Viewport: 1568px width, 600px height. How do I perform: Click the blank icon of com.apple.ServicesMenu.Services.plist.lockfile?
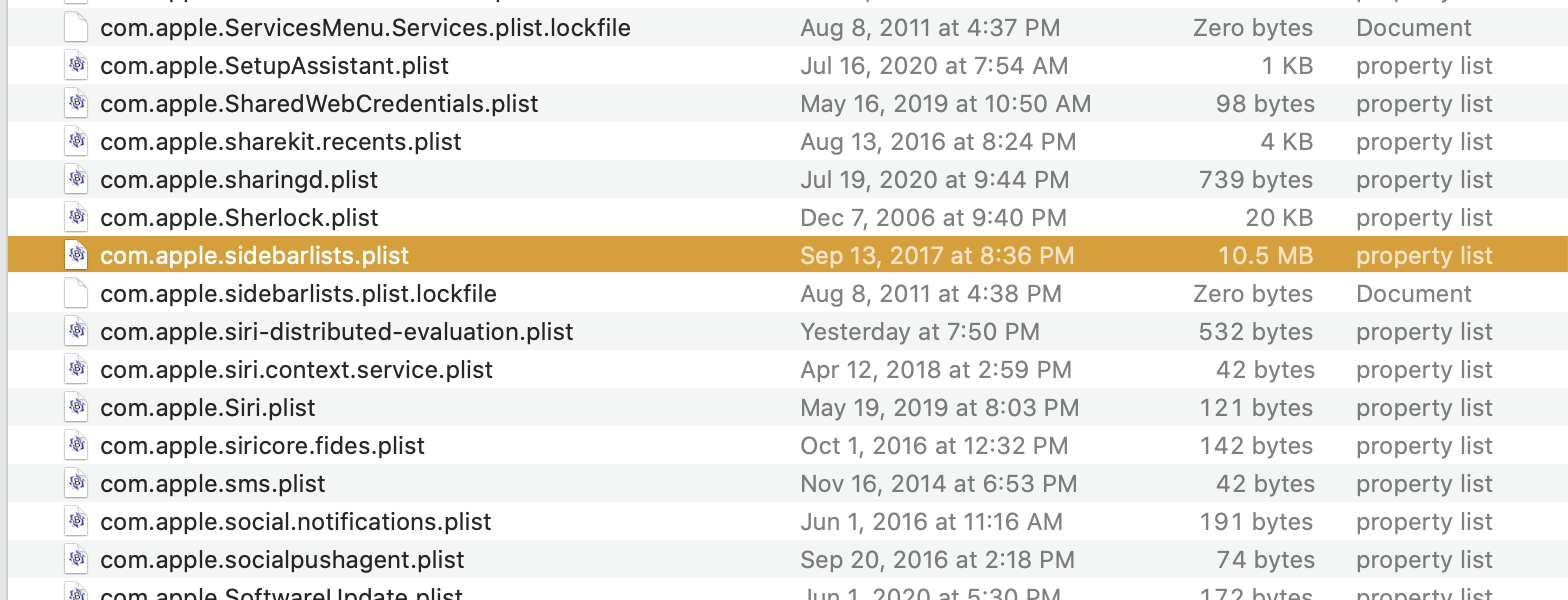(x=77, y=28)
